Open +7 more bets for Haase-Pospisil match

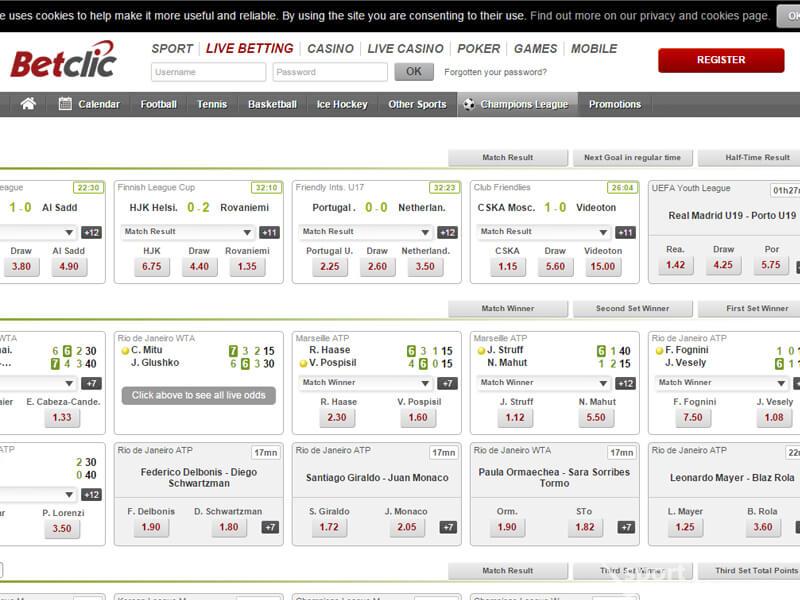pyautogui.click(x=447, y=383)
